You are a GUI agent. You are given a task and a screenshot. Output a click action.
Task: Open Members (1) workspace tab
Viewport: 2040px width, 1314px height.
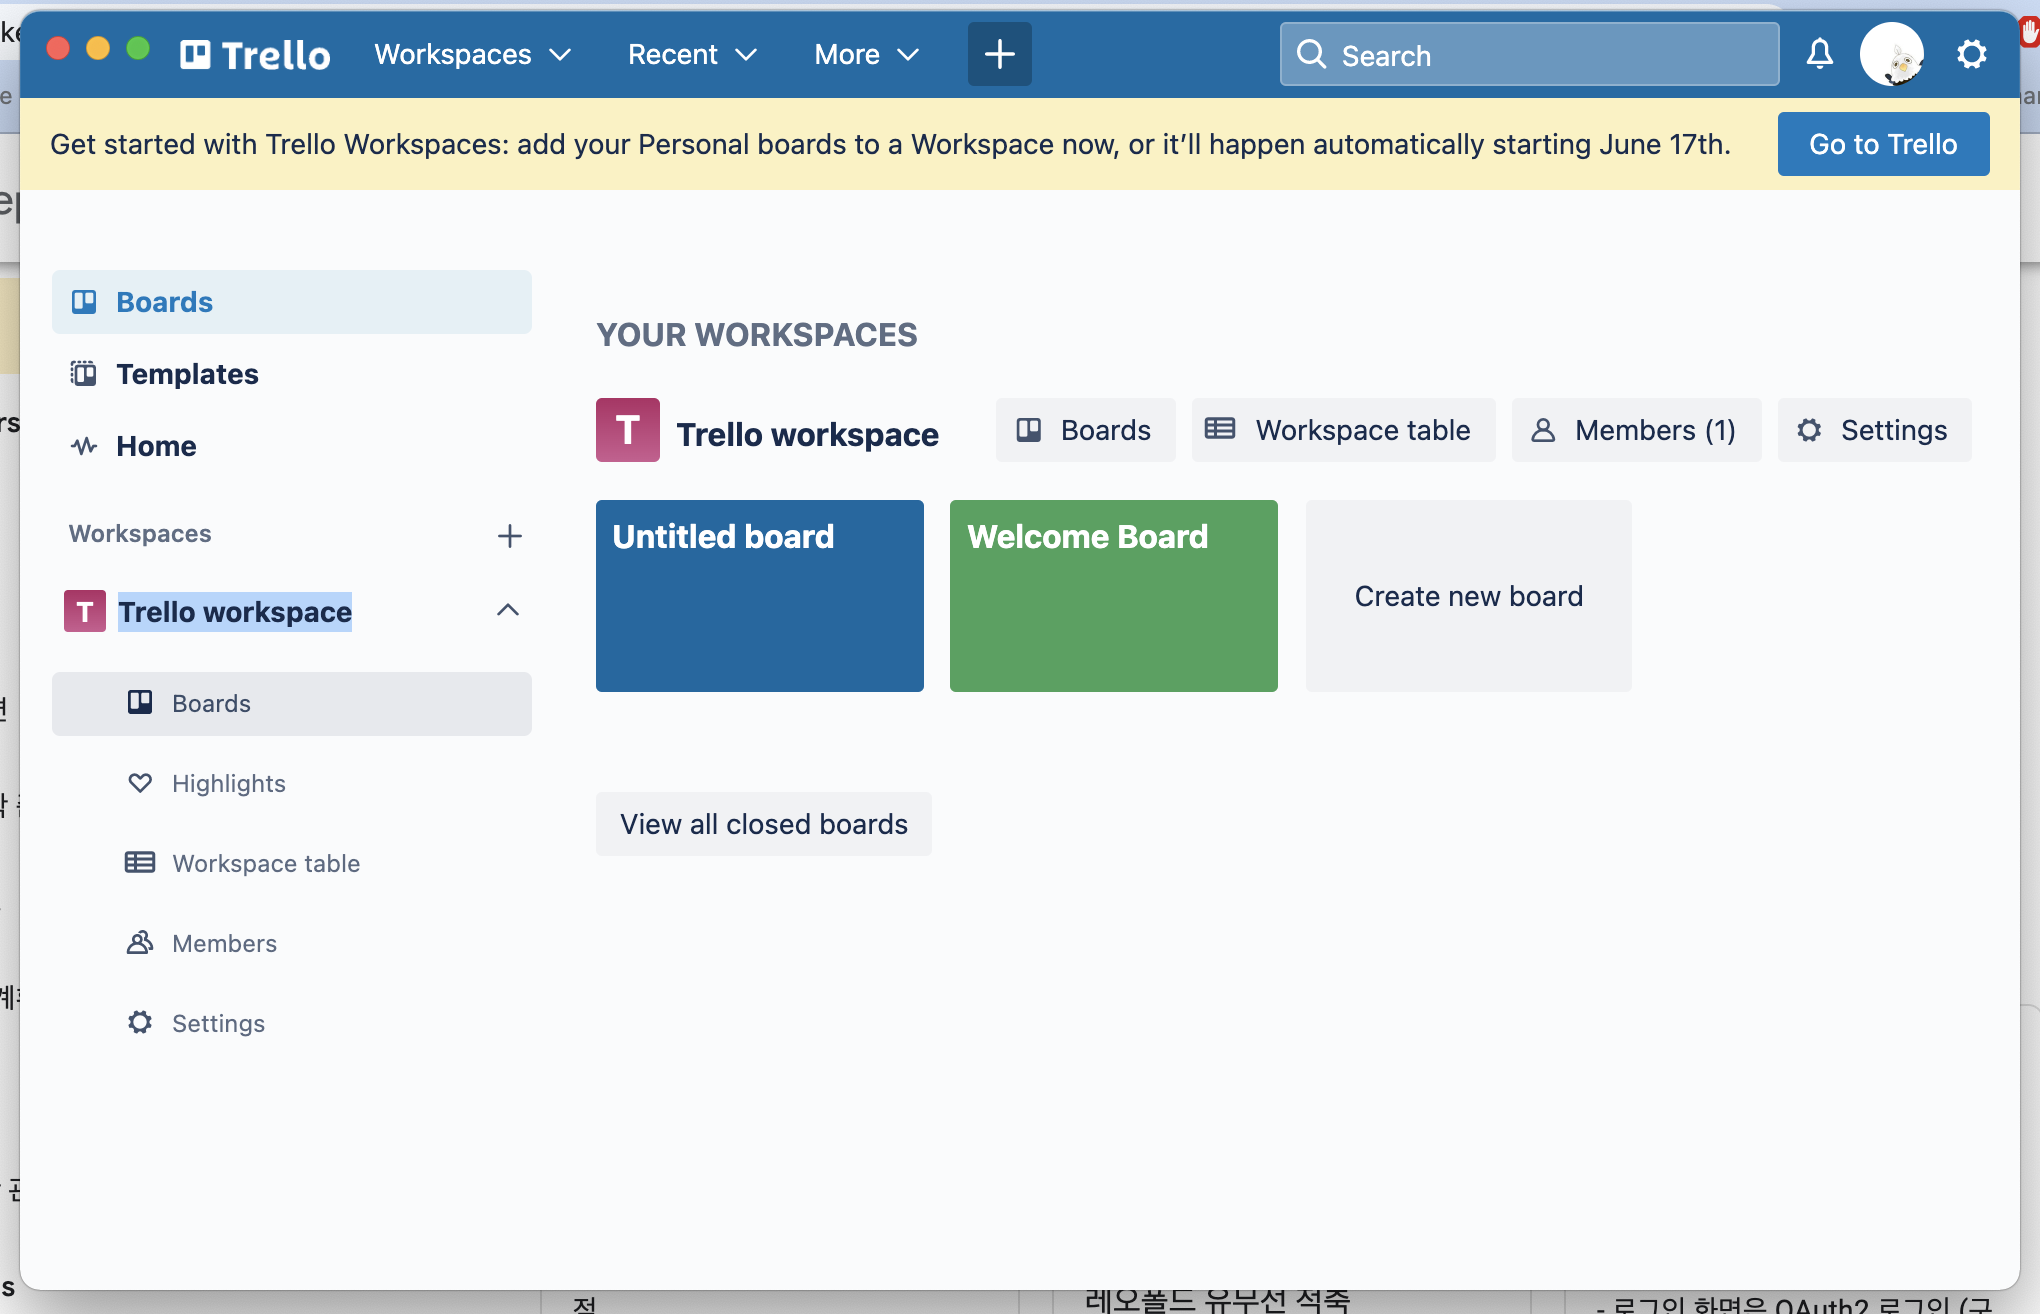[1636, 430]
